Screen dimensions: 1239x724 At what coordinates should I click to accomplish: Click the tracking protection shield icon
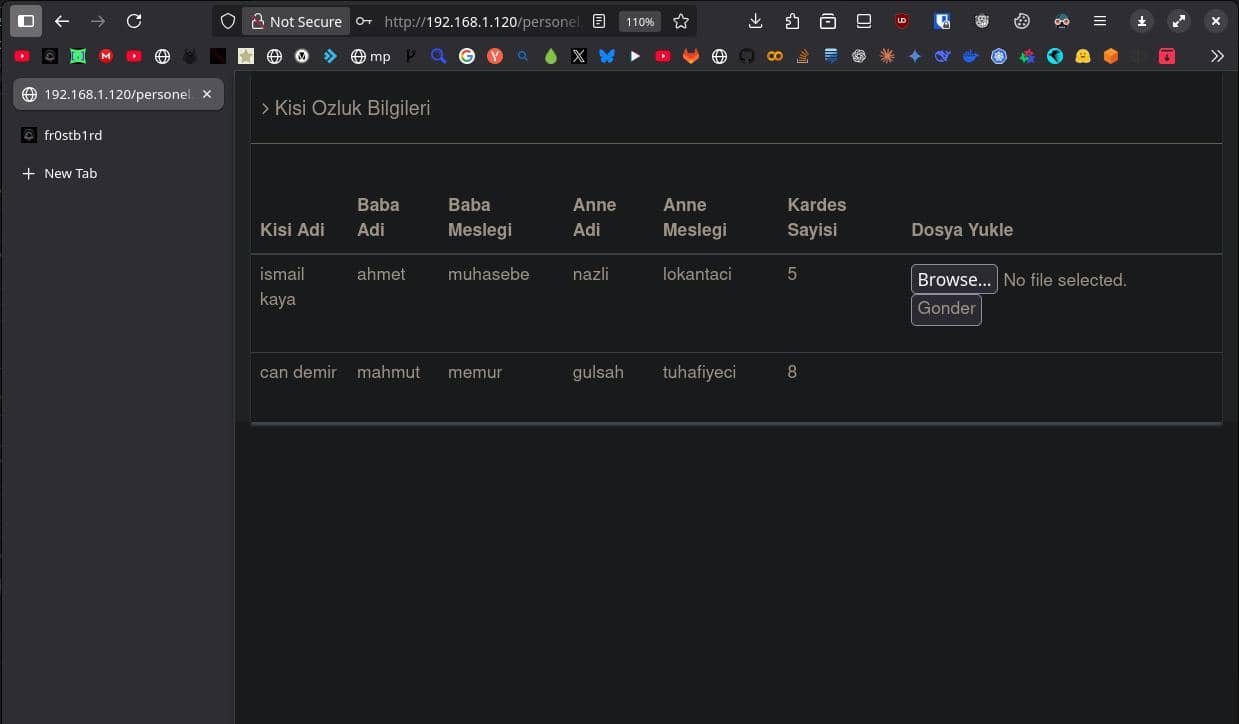point(228,21)
